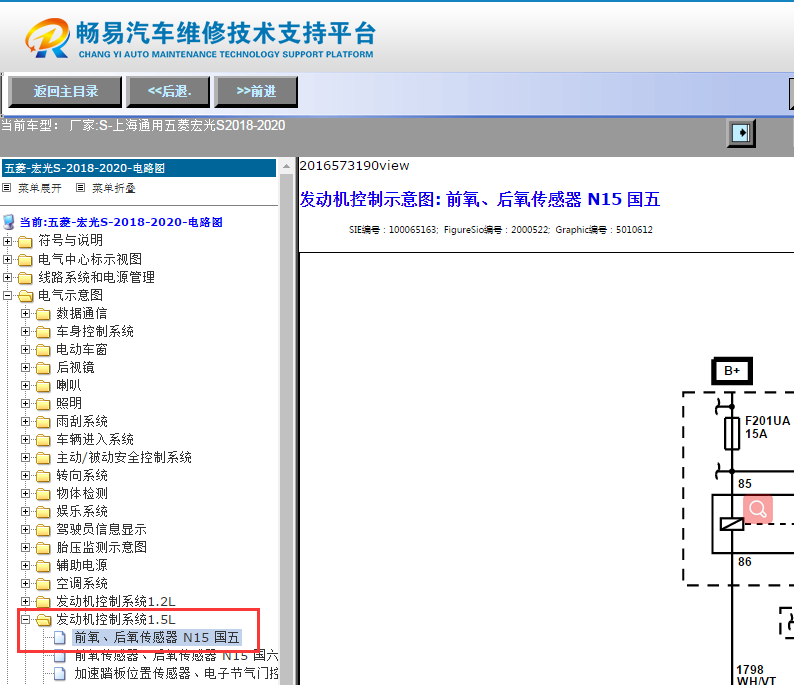The width and height of the screenshot is (794, 685).
Task: Expand the 车身控制系统 folder
Action: pos(25,331)
